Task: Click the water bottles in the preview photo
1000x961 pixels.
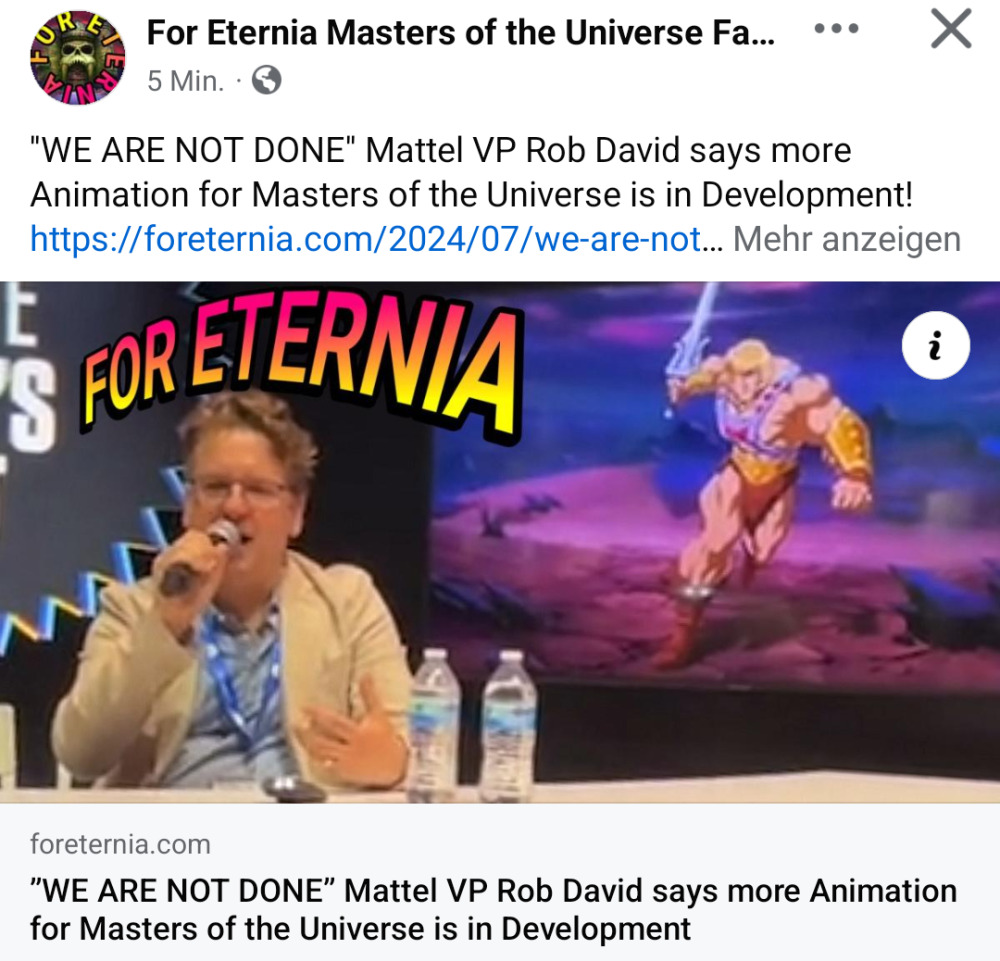Action: click(473, 725)
